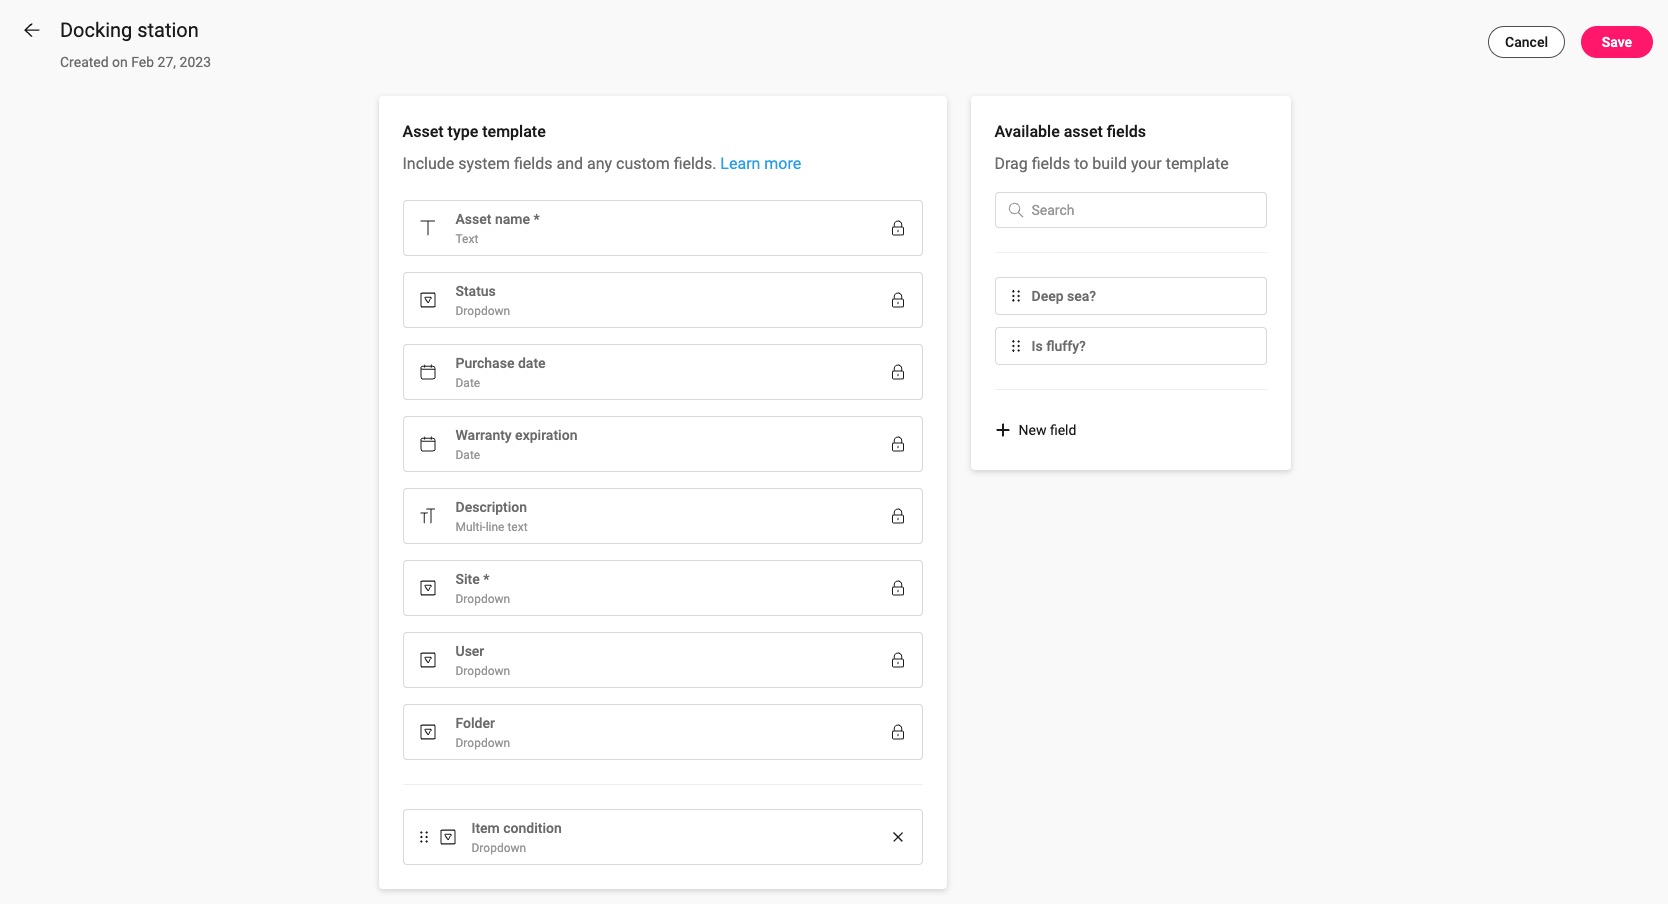1668x904 pixels.
Task: Click the calendar icon for Purchase date
Action: [428, 372]
